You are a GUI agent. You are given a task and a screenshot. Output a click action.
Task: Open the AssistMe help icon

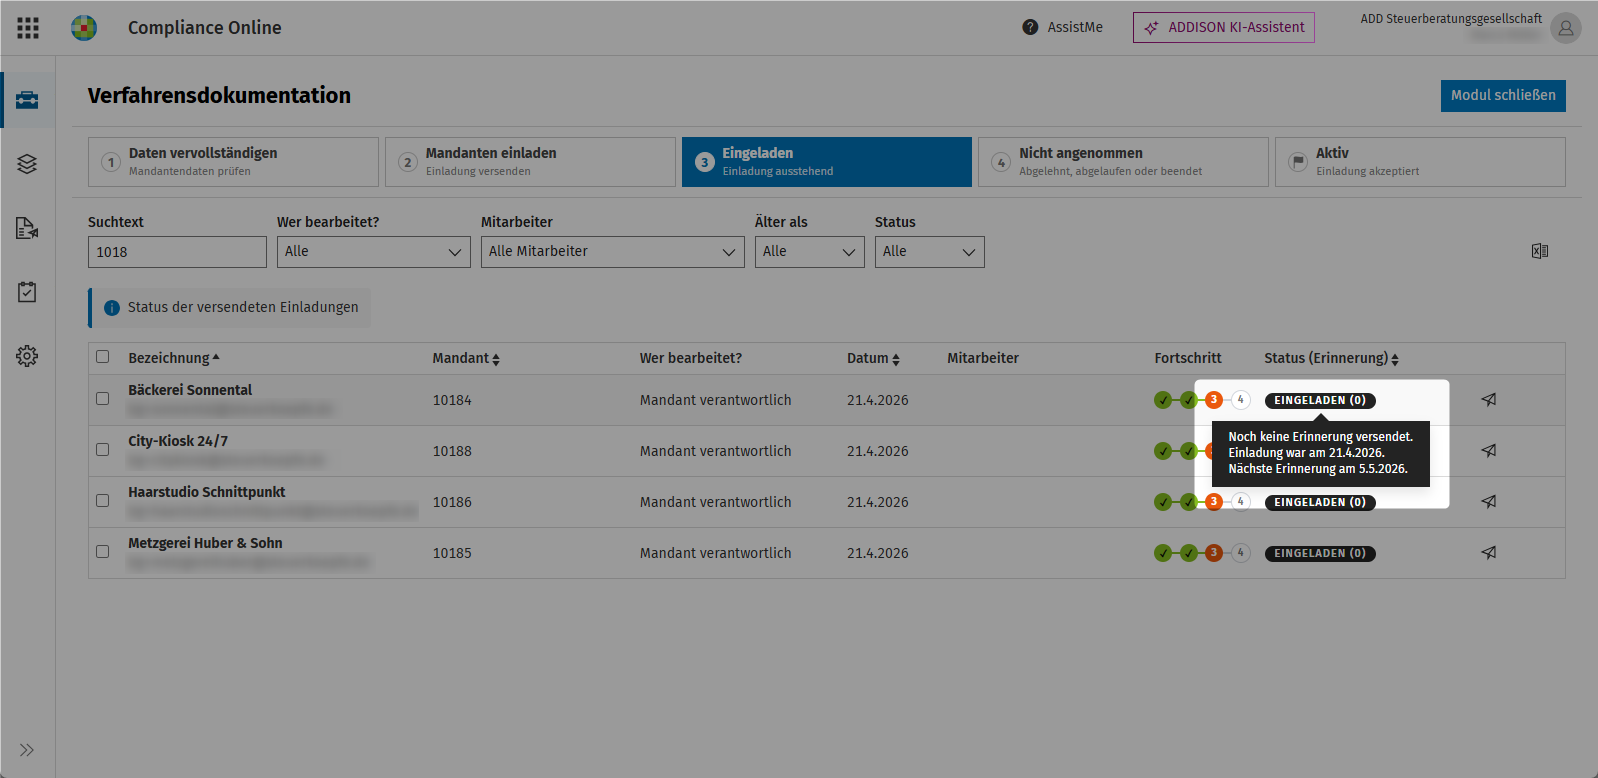pyautogui.click(x=1030, y=27)
